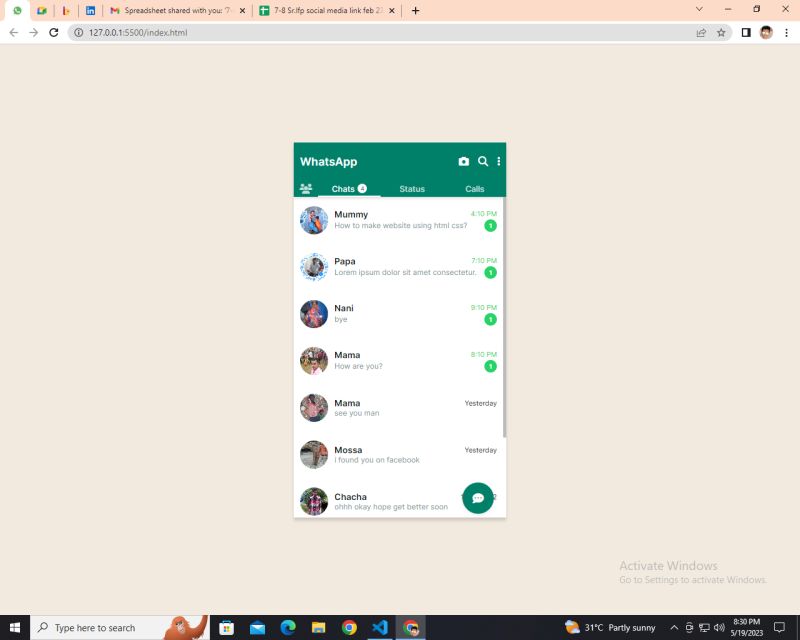Open Microsoft Edge from taskbar
The image size is (800, 640).
pyautogui.click(x=288, y=627)
